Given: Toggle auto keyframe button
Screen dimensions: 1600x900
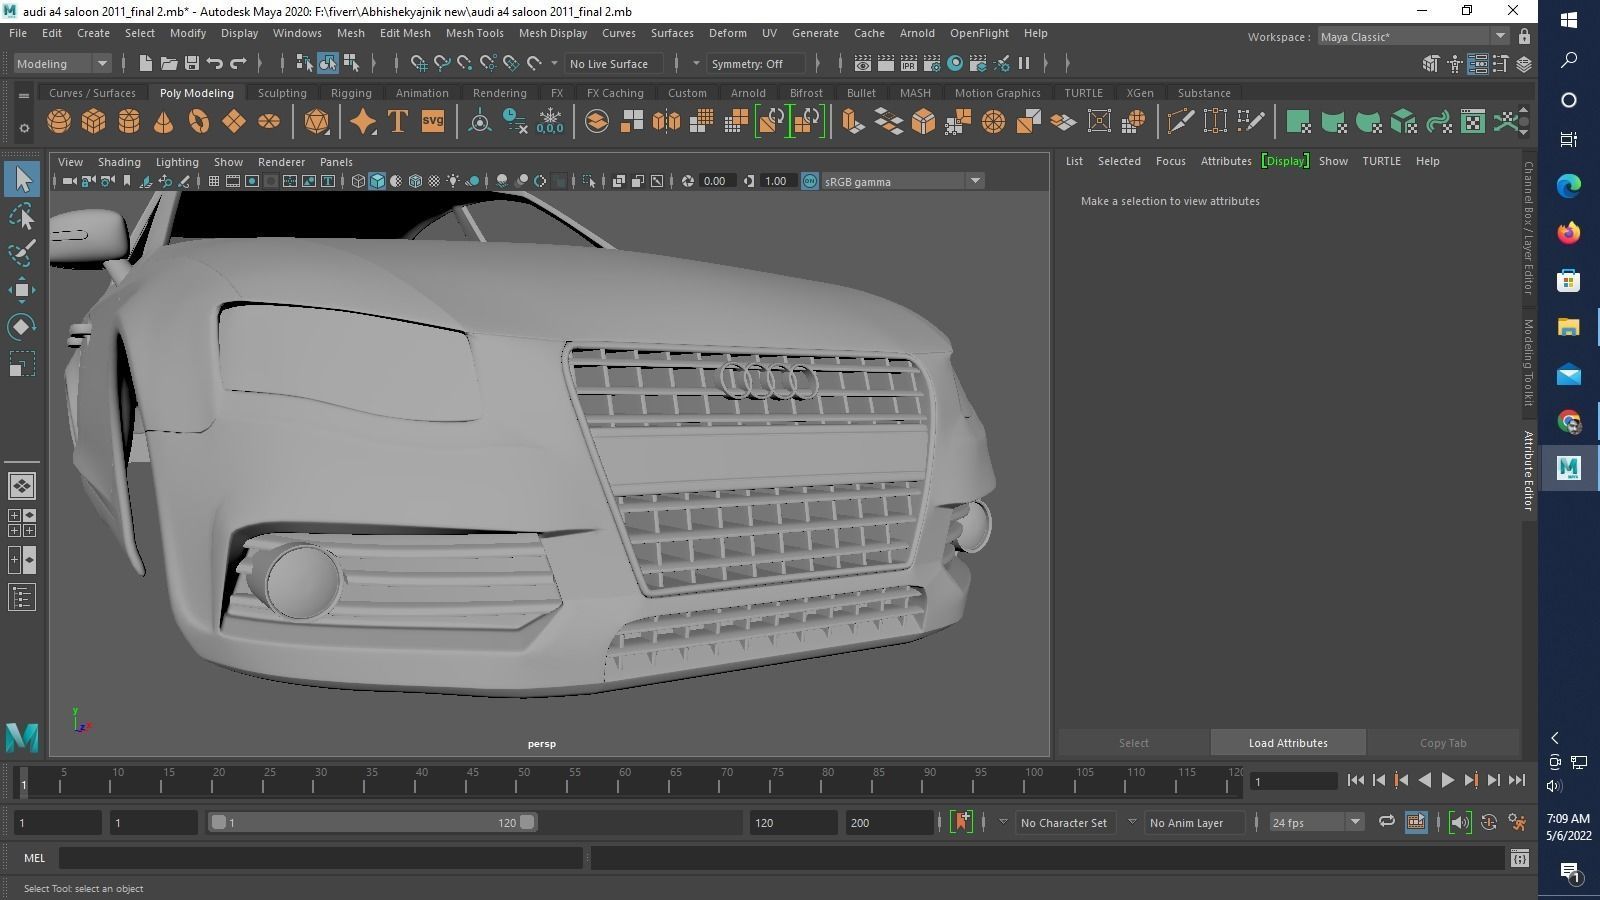Looking at the screenshot, I should click(x=1490, y=823).
